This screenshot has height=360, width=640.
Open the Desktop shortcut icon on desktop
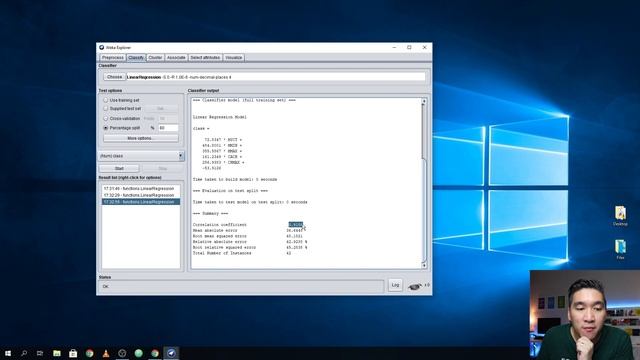point(620,216)
